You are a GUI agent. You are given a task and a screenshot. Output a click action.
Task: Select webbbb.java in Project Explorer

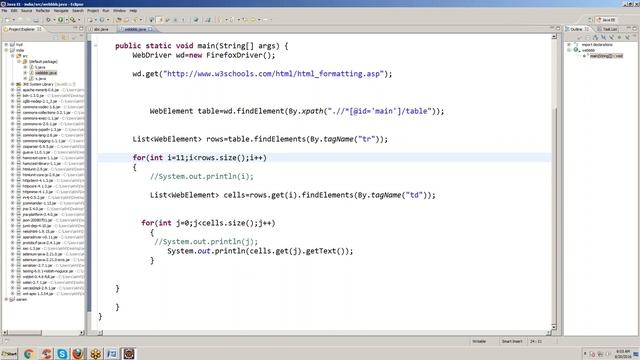click(x=46, y=73)
